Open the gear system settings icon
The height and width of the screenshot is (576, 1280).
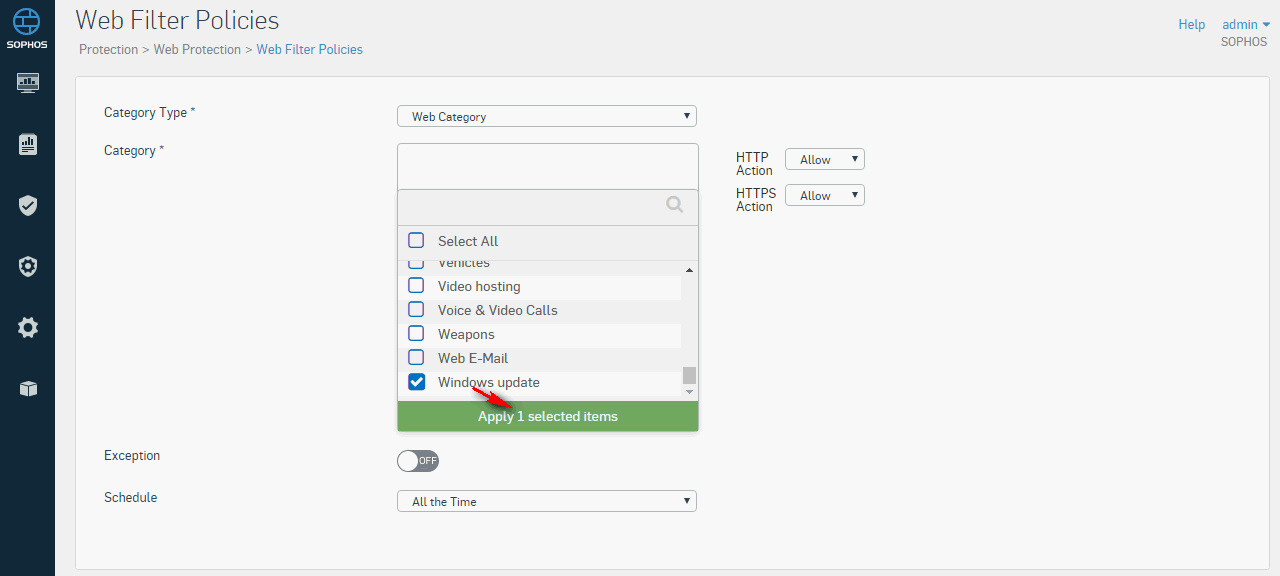point(28,327)
